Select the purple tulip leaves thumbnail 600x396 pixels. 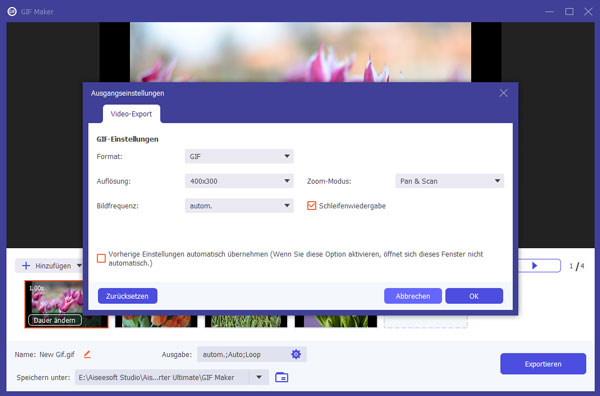[x=336, y=321]
